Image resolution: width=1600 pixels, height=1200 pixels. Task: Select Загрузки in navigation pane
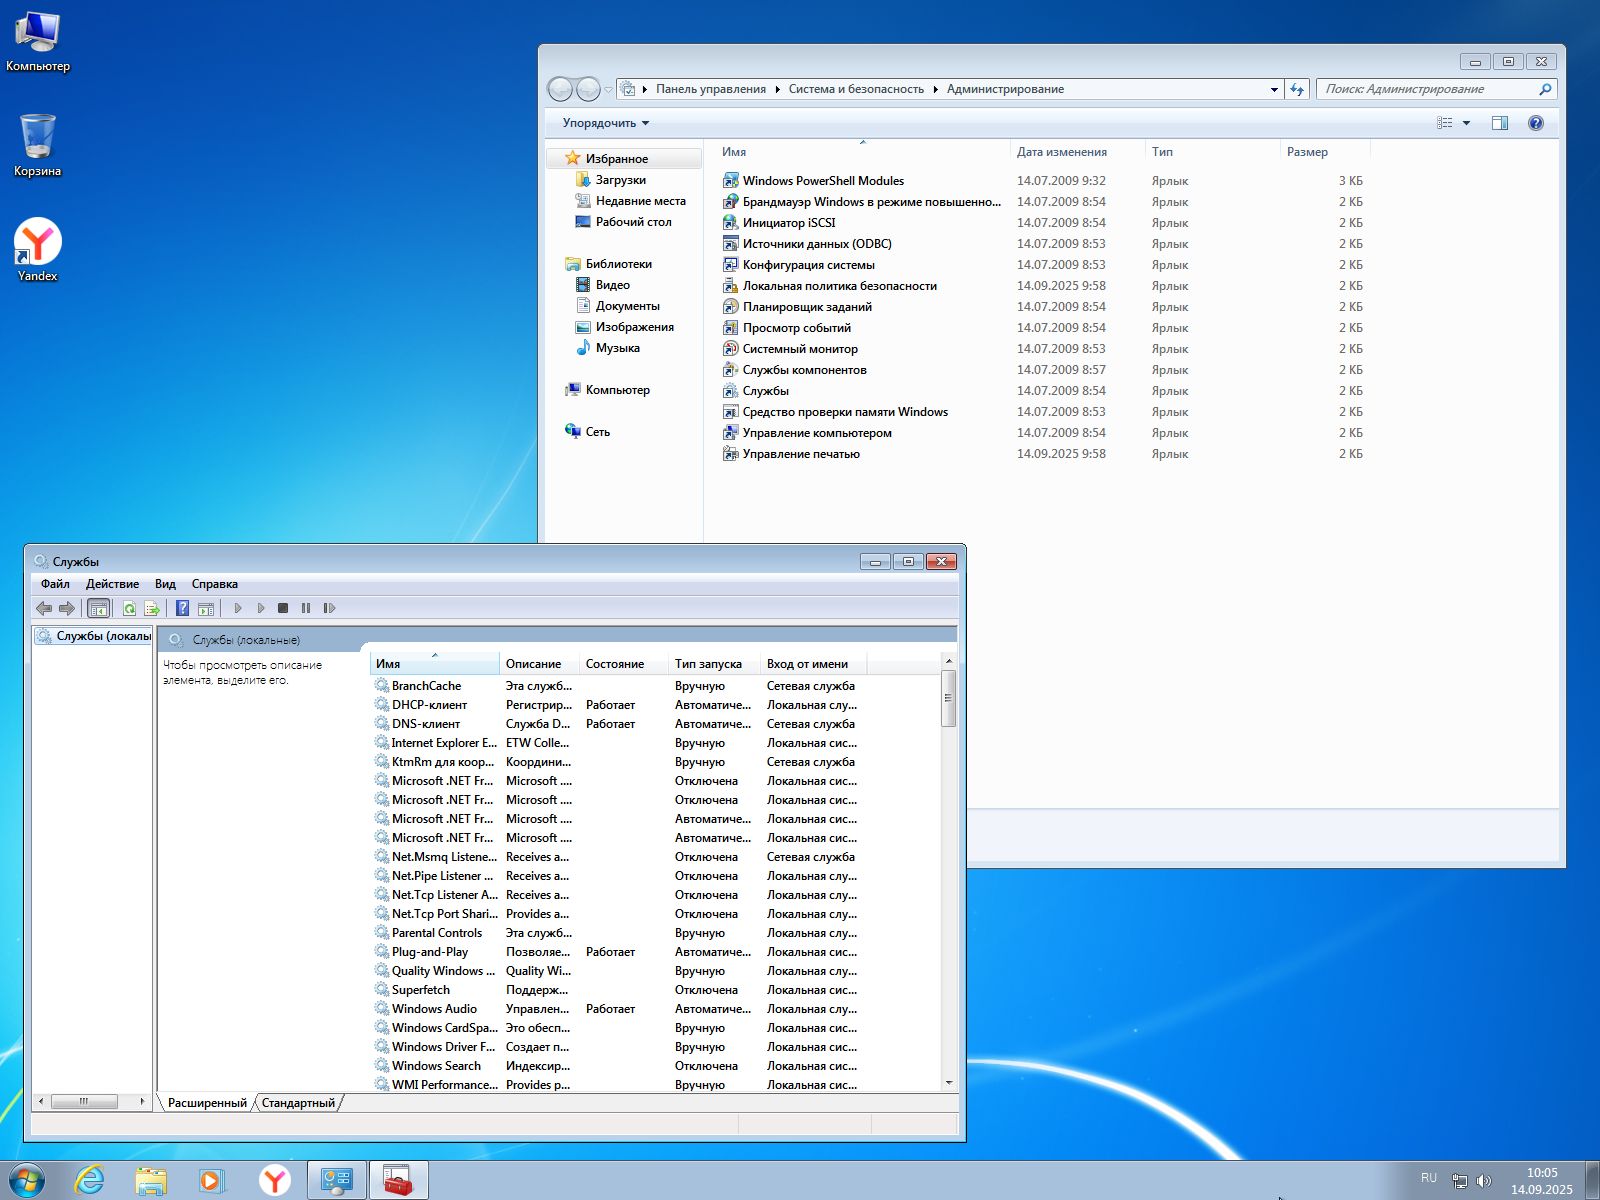pyautogui.click(x=621, y=180)
